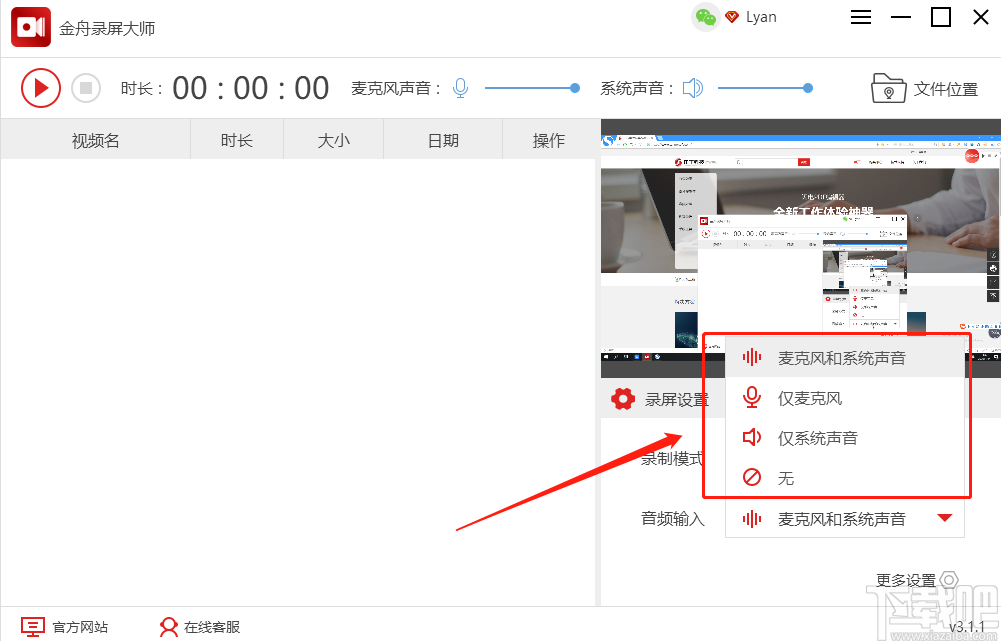Select the microphone volume icon
Viewport: 1001px width, 641px height.
click(x=460, y=88)
